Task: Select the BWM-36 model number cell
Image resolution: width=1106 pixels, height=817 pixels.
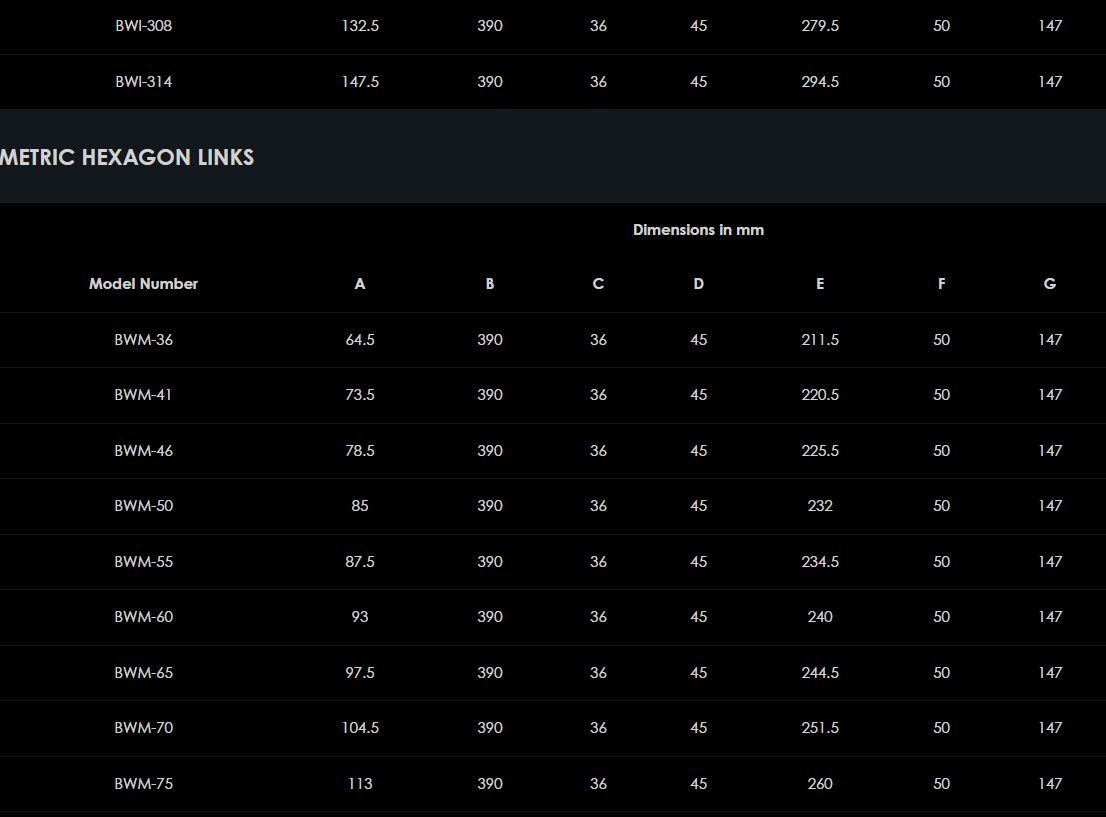Action: [x=143, y=340]
